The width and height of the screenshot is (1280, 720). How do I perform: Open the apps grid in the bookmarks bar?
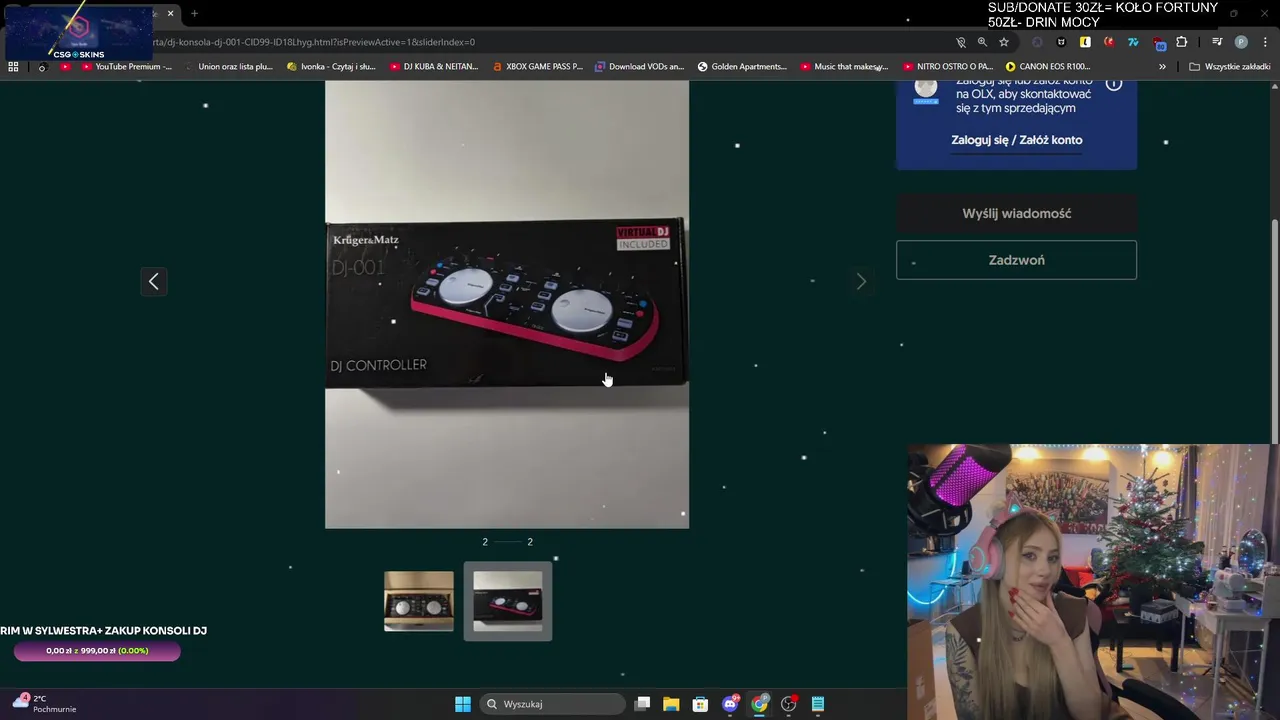(13, 67)
